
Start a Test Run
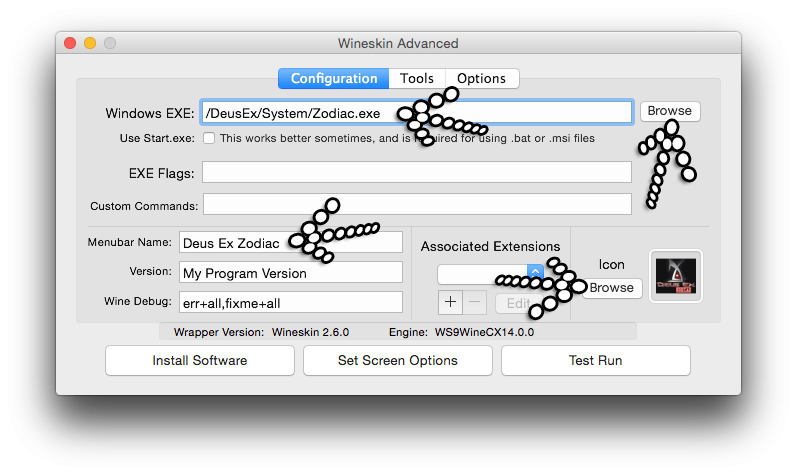595,361
